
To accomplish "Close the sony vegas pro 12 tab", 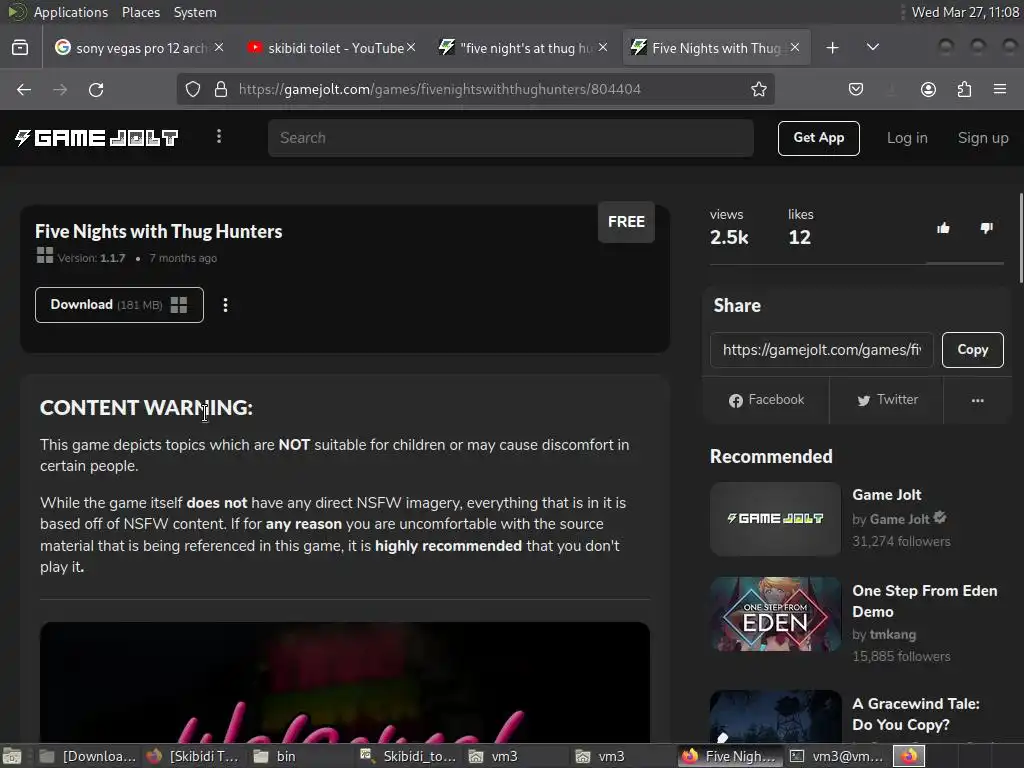I will (219, 47).
